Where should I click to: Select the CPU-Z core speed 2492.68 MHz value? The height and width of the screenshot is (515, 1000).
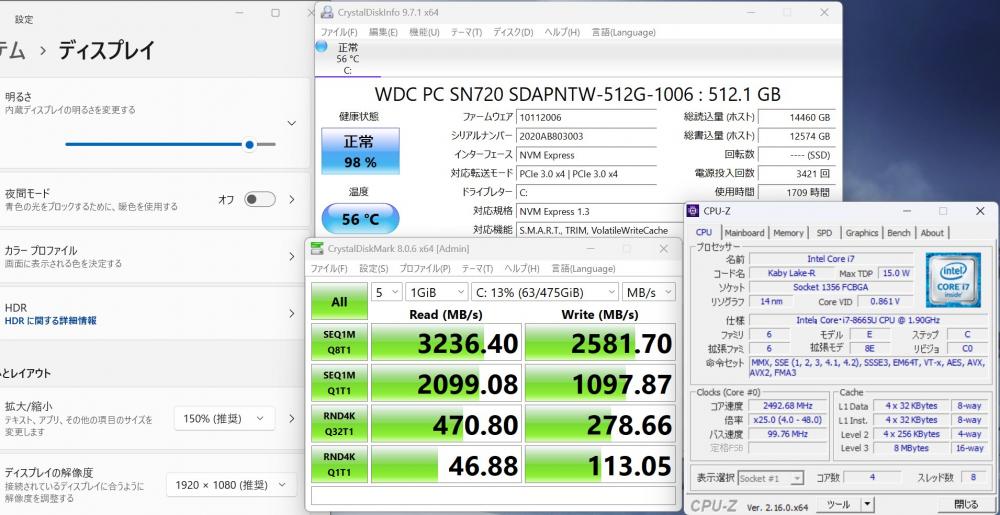coord(788,406)
